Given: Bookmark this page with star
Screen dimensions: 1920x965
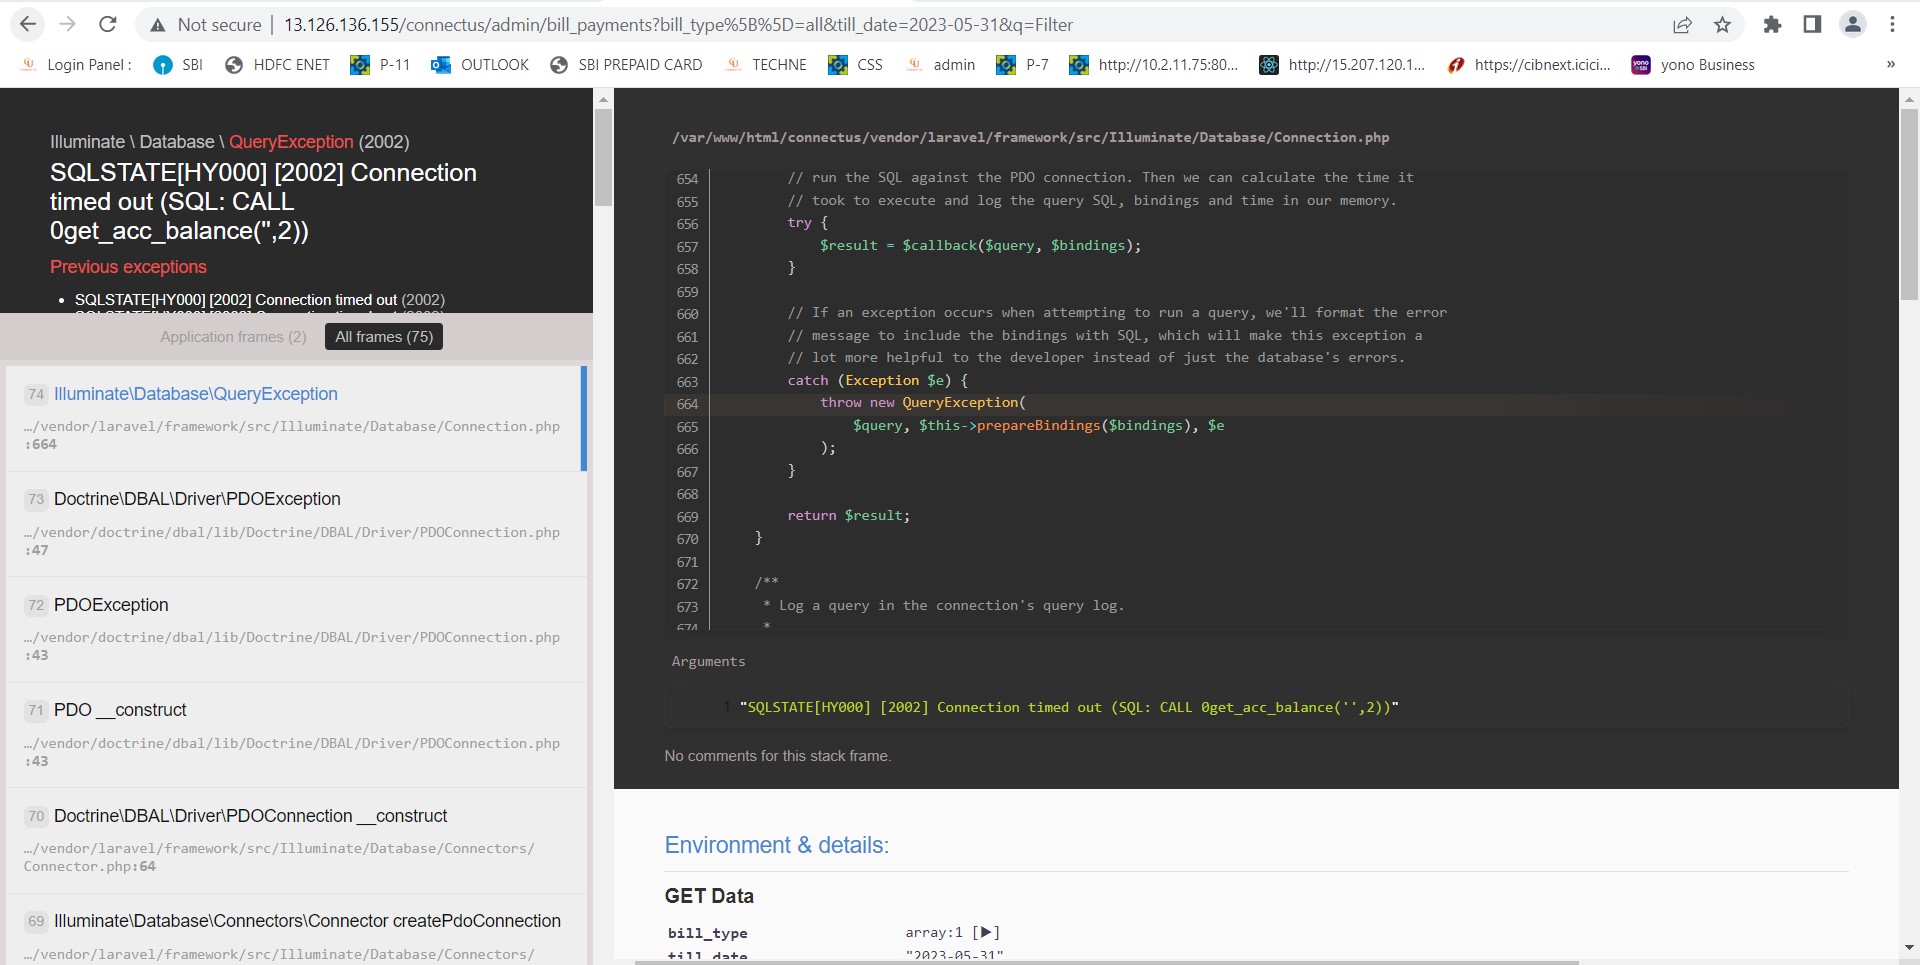Looking at the screenshot, I should (x=1722, y=25).
